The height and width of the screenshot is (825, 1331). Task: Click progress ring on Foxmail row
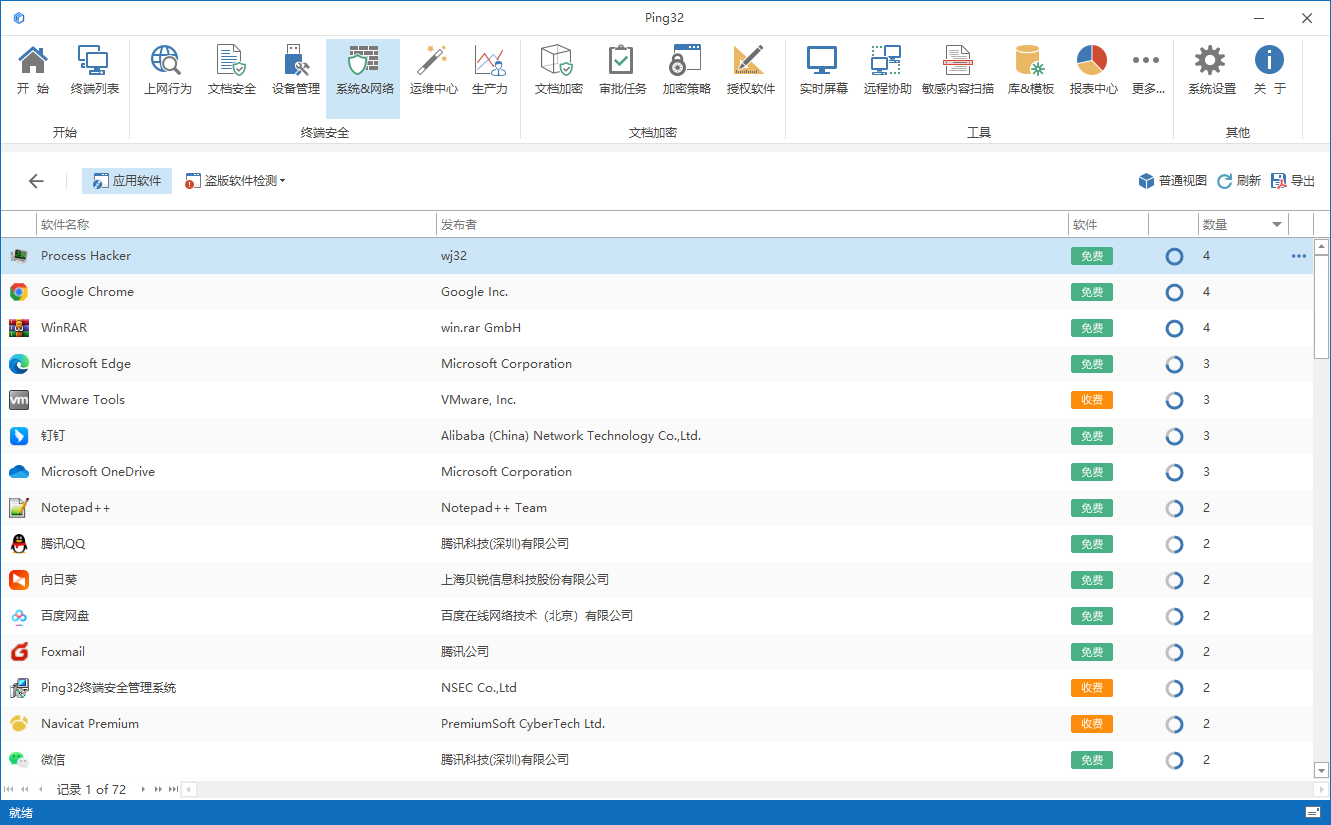click(x=1175, y=652)
